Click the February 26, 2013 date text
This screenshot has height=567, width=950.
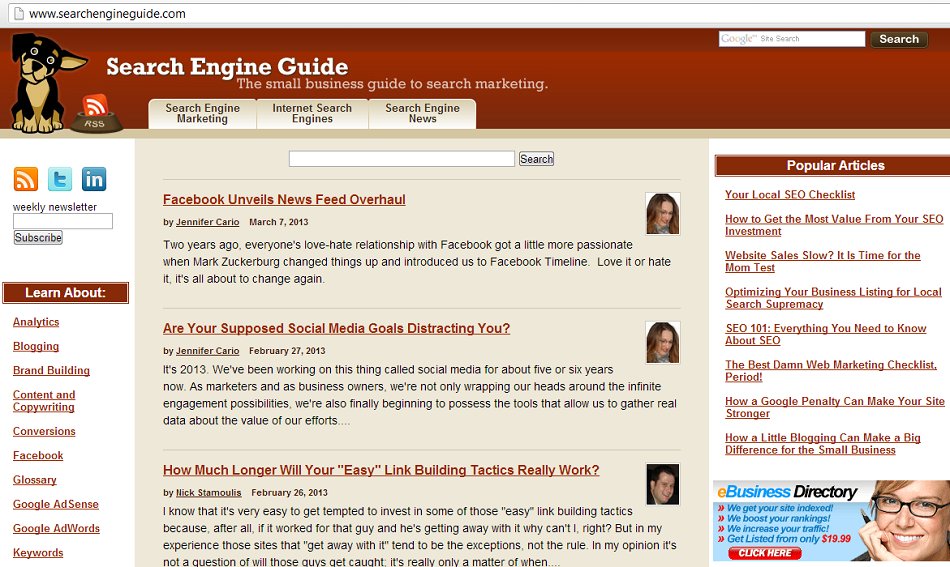pos(290,492)
